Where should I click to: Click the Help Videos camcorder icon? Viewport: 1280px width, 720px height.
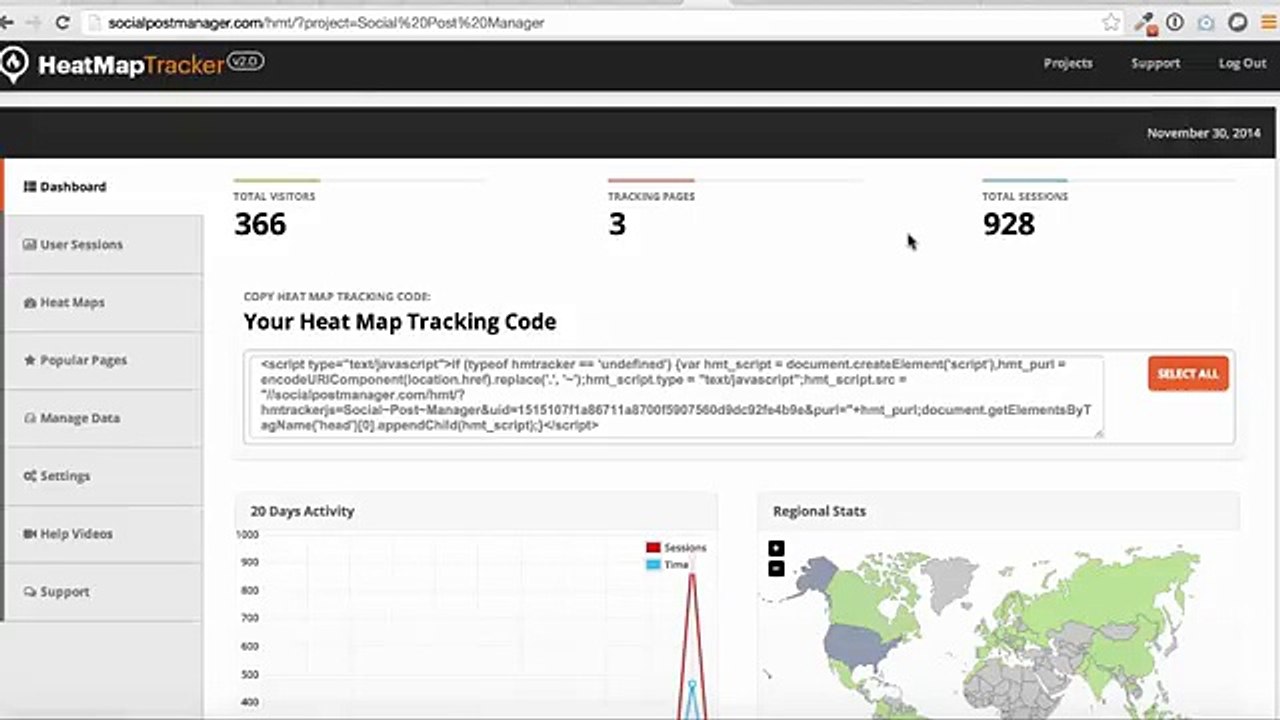30,534
